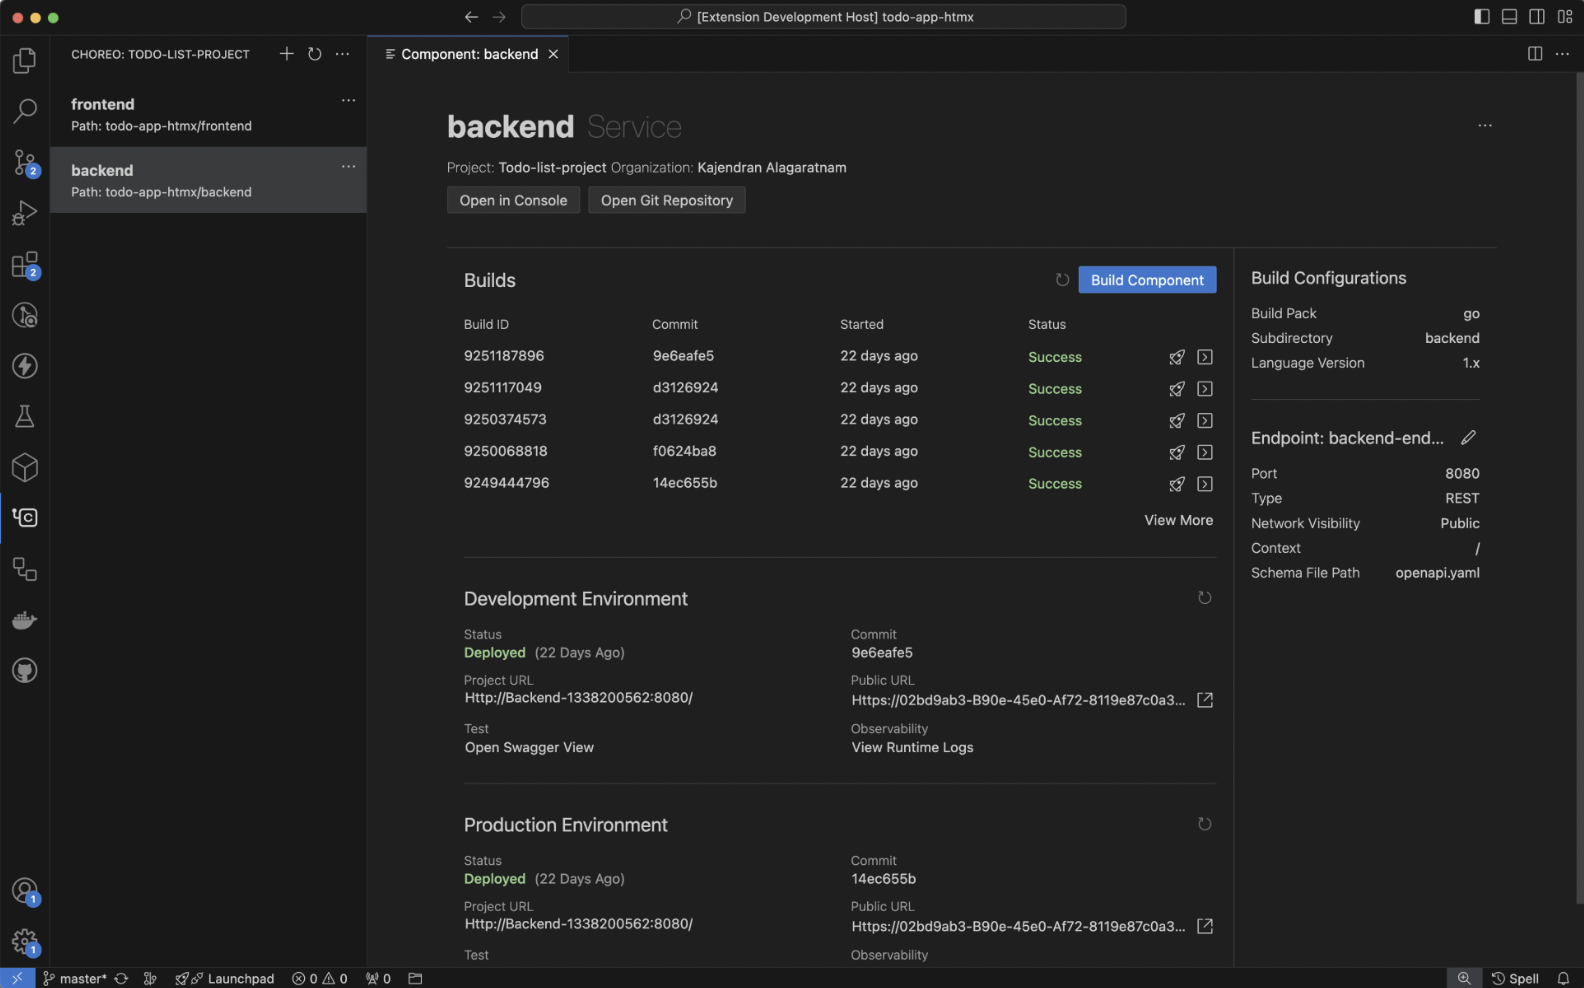The width and height of the screenshot is (1584, 988).
Task: Refresh the Choreo project component list
Action: tap(315, 54)
